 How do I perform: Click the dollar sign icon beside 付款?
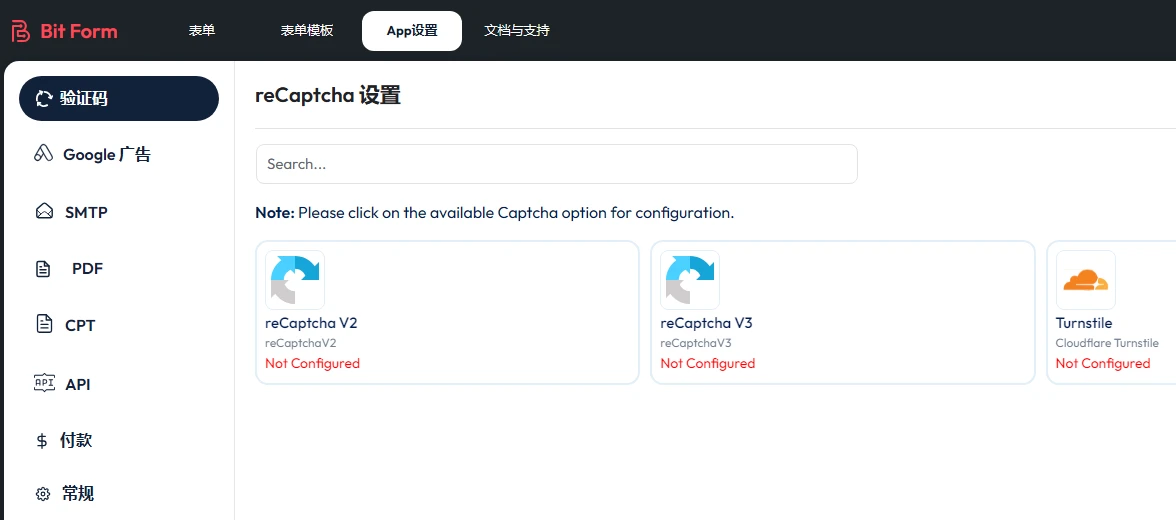pyautogui.click(x=42, y=440)
